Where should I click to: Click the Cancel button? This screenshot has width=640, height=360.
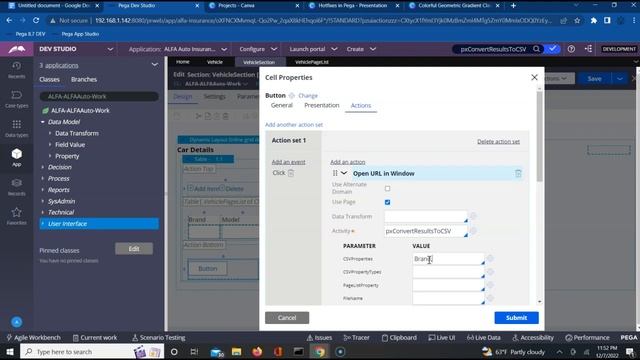coord(287,318)
